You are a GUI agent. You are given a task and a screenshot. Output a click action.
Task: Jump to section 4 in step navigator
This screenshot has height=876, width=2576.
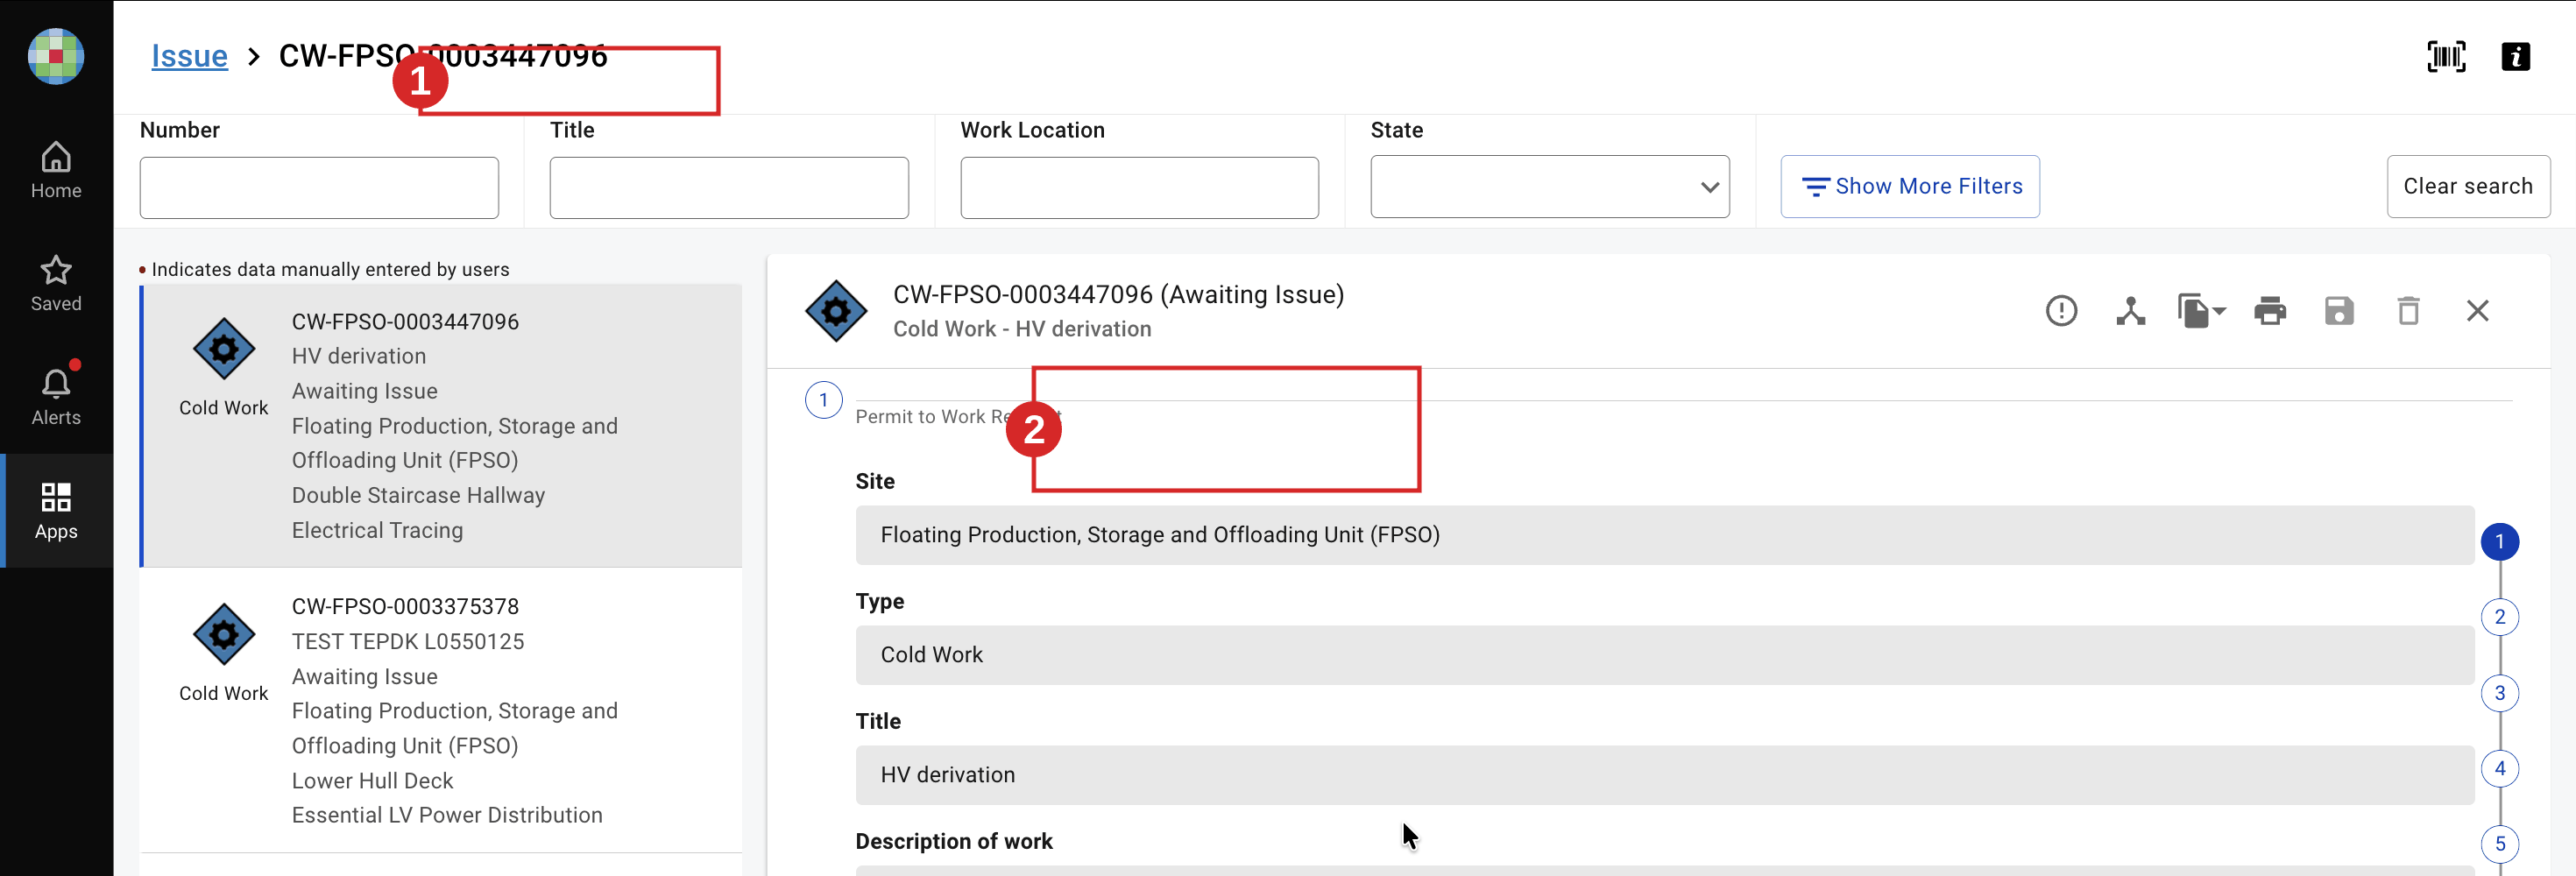pos(2499,768)
